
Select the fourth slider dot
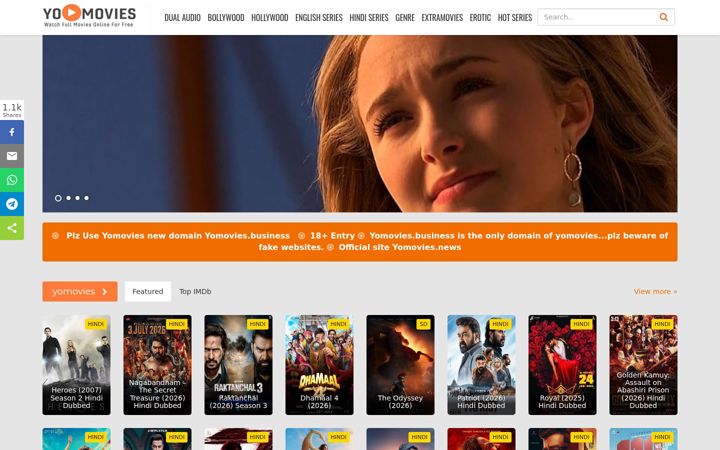86,198
